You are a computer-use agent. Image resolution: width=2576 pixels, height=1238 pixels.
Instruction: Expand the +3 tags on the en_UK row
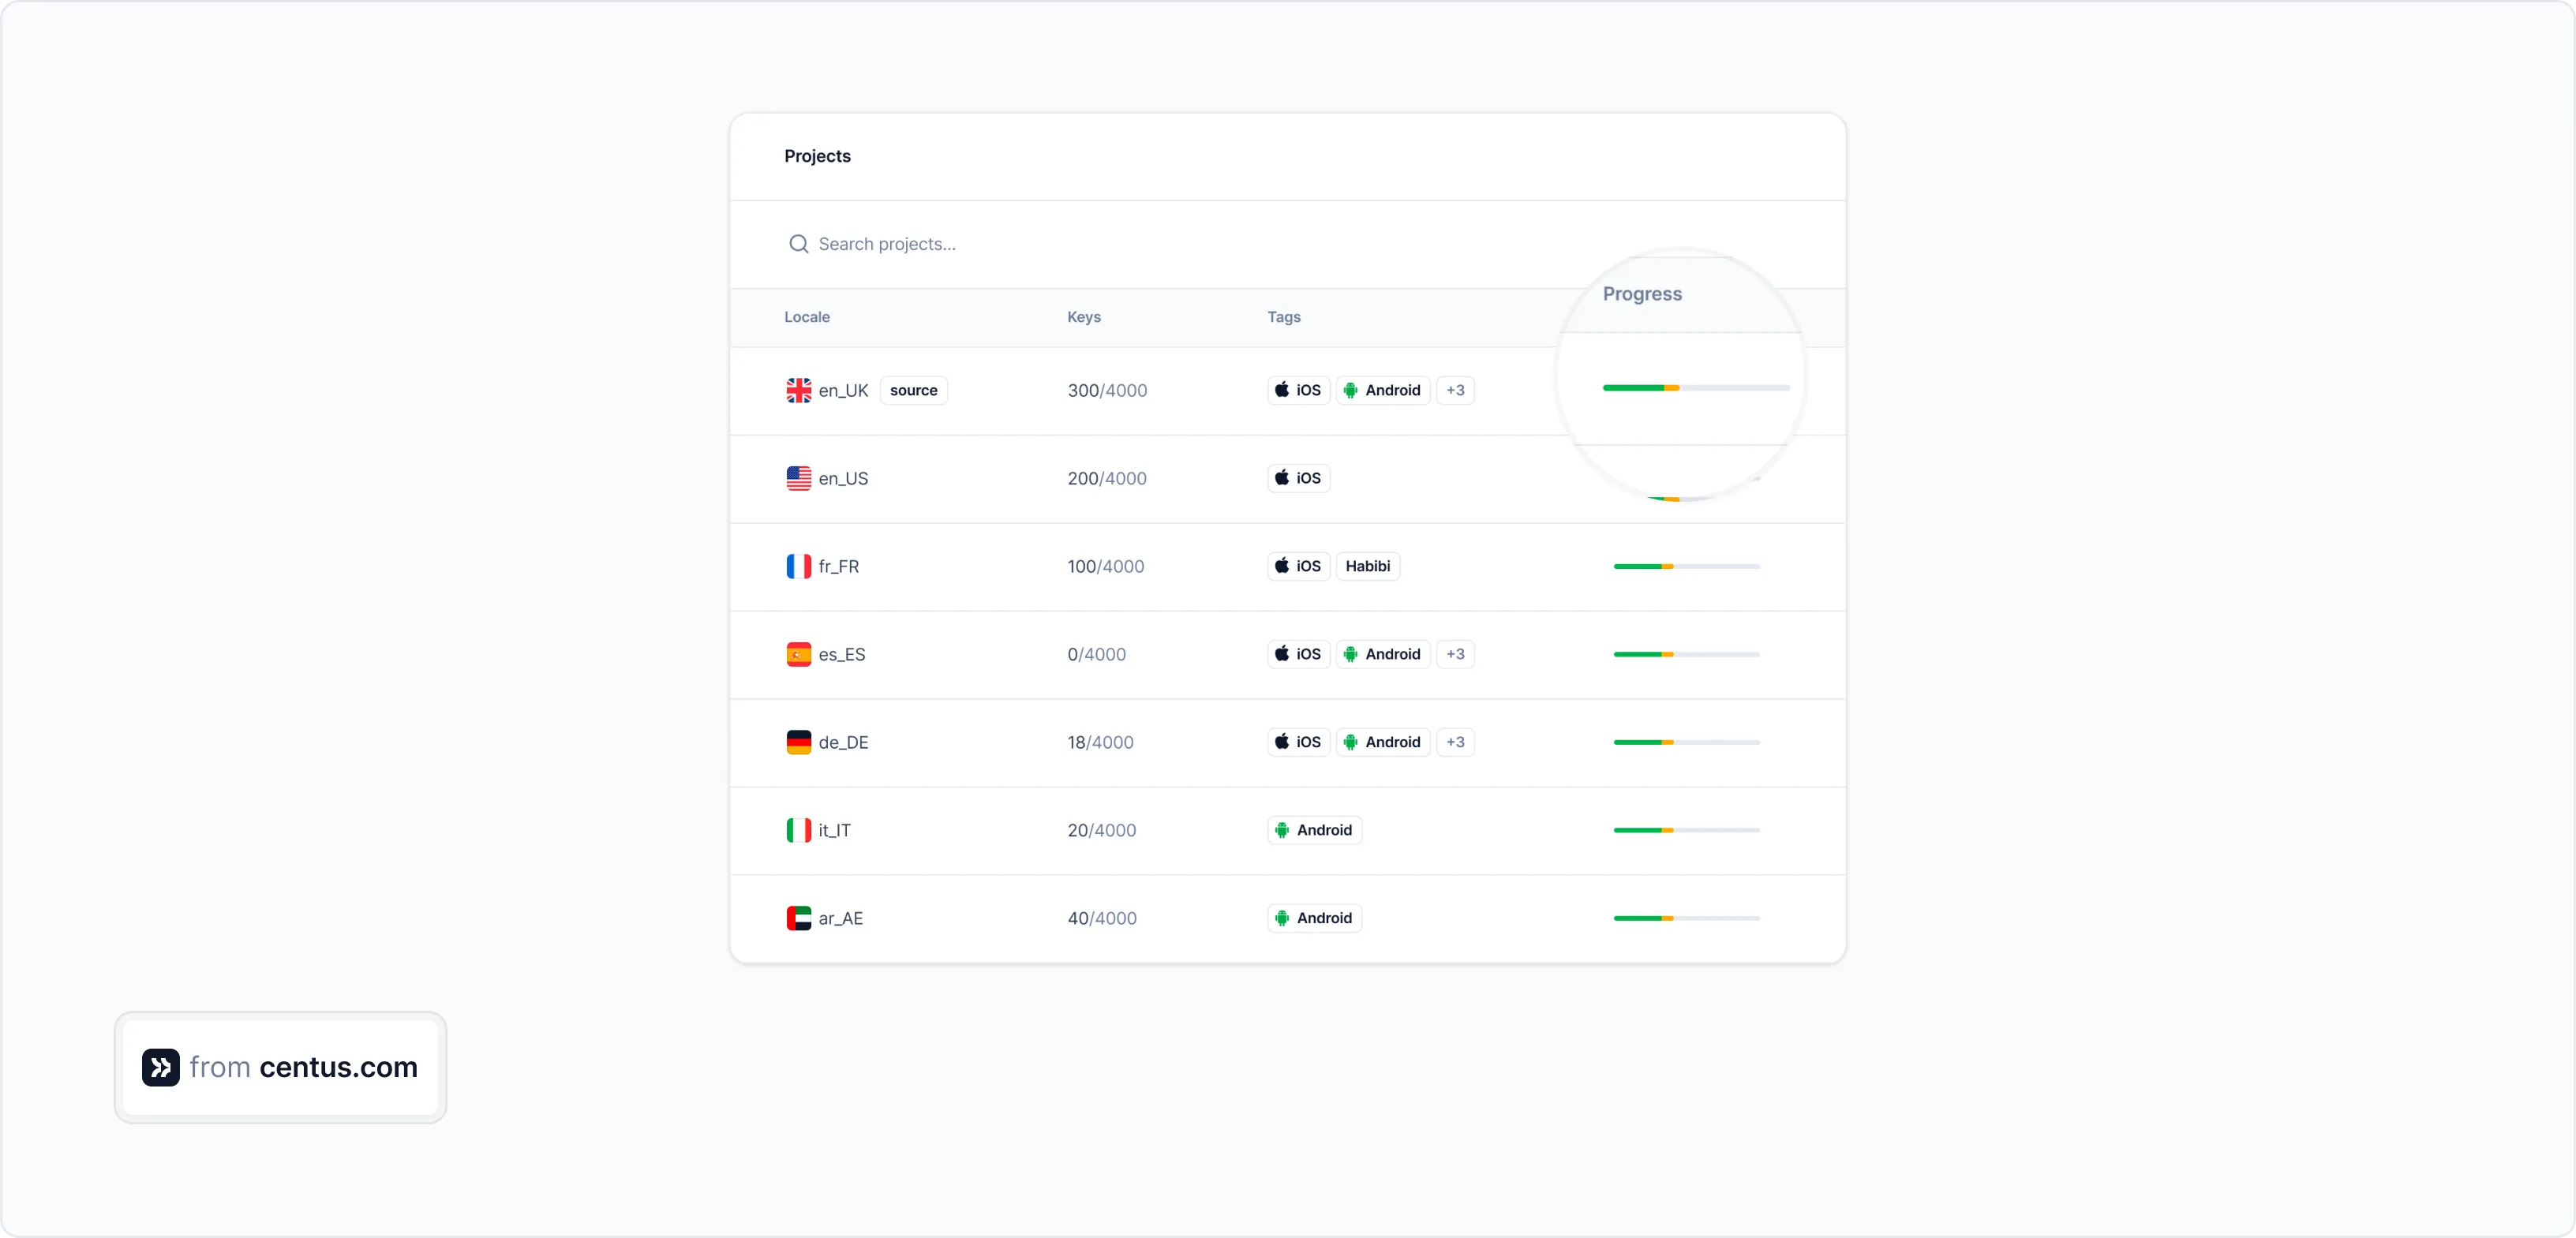1455,390
